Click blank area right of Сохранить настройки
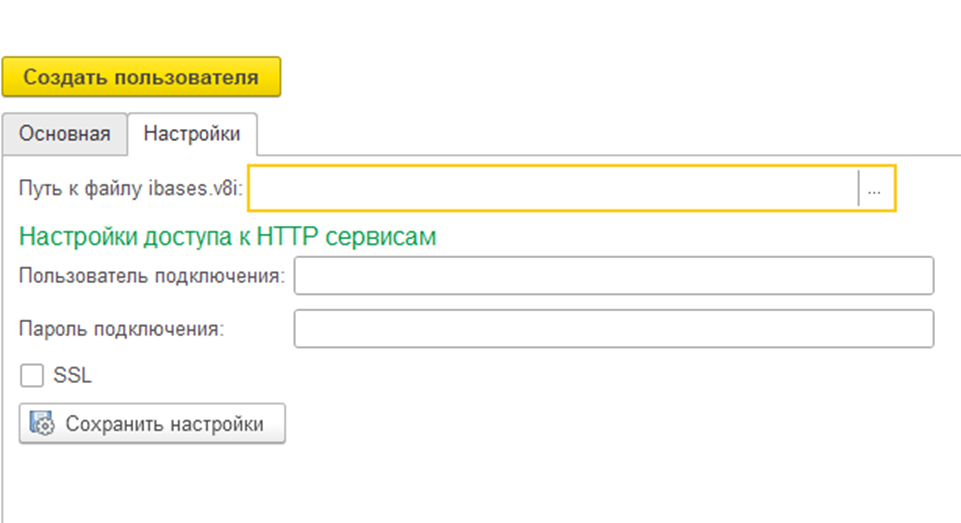This screenshot has width=961, height=523. point(600,424)
